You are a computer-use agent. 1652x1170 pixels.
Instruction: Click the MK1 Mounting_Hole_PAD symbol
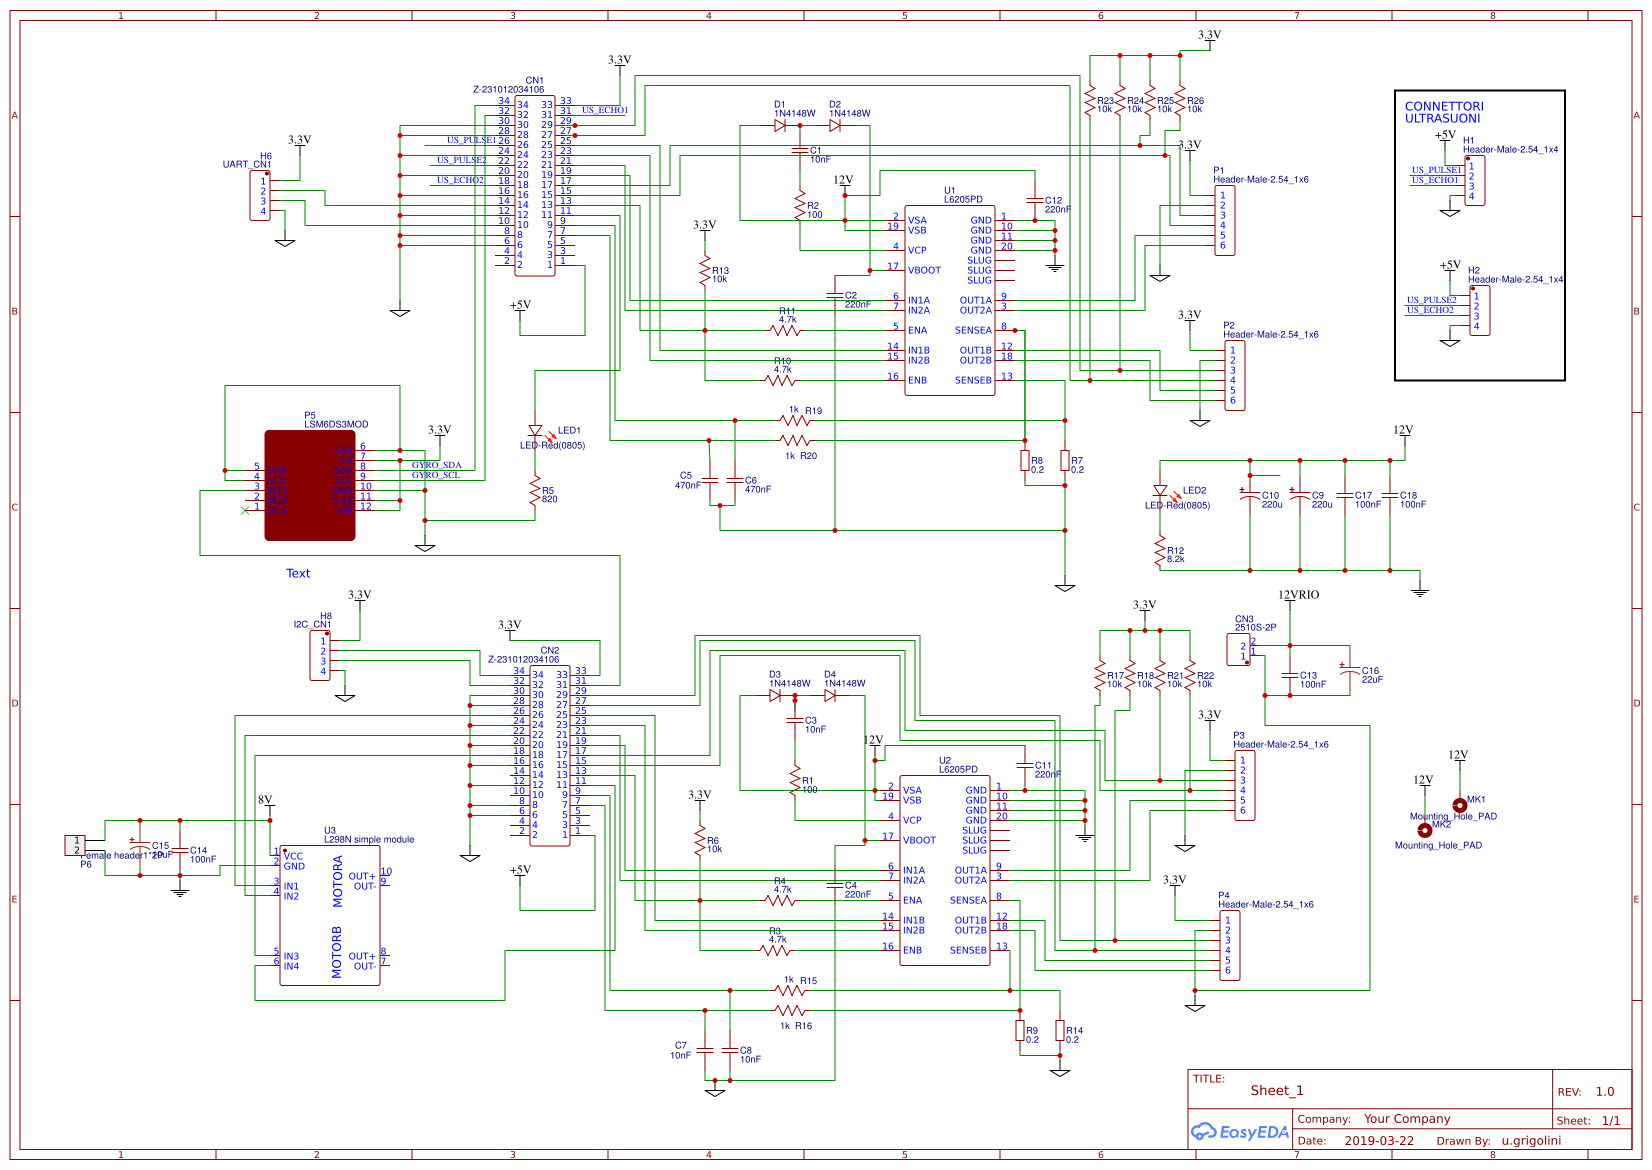coord(1460,805)
